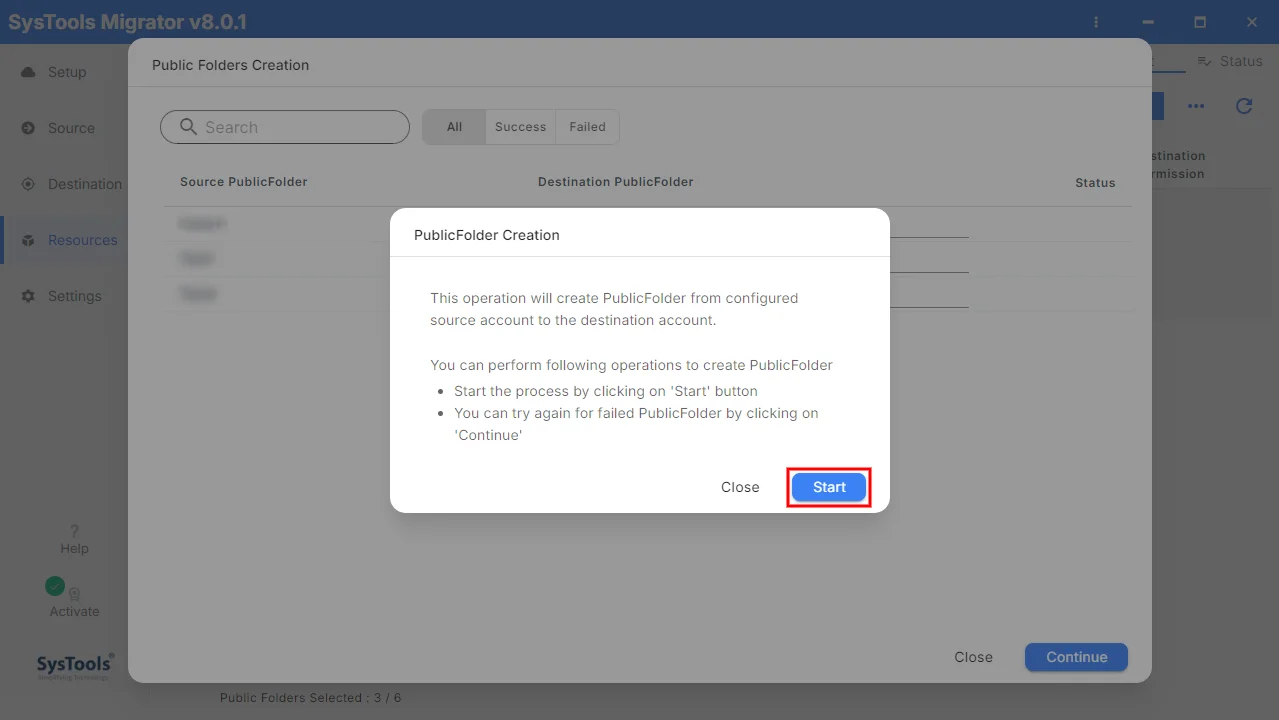The image size is (1279, 720).
Task: Click the Status column header
Action: 1095,183
